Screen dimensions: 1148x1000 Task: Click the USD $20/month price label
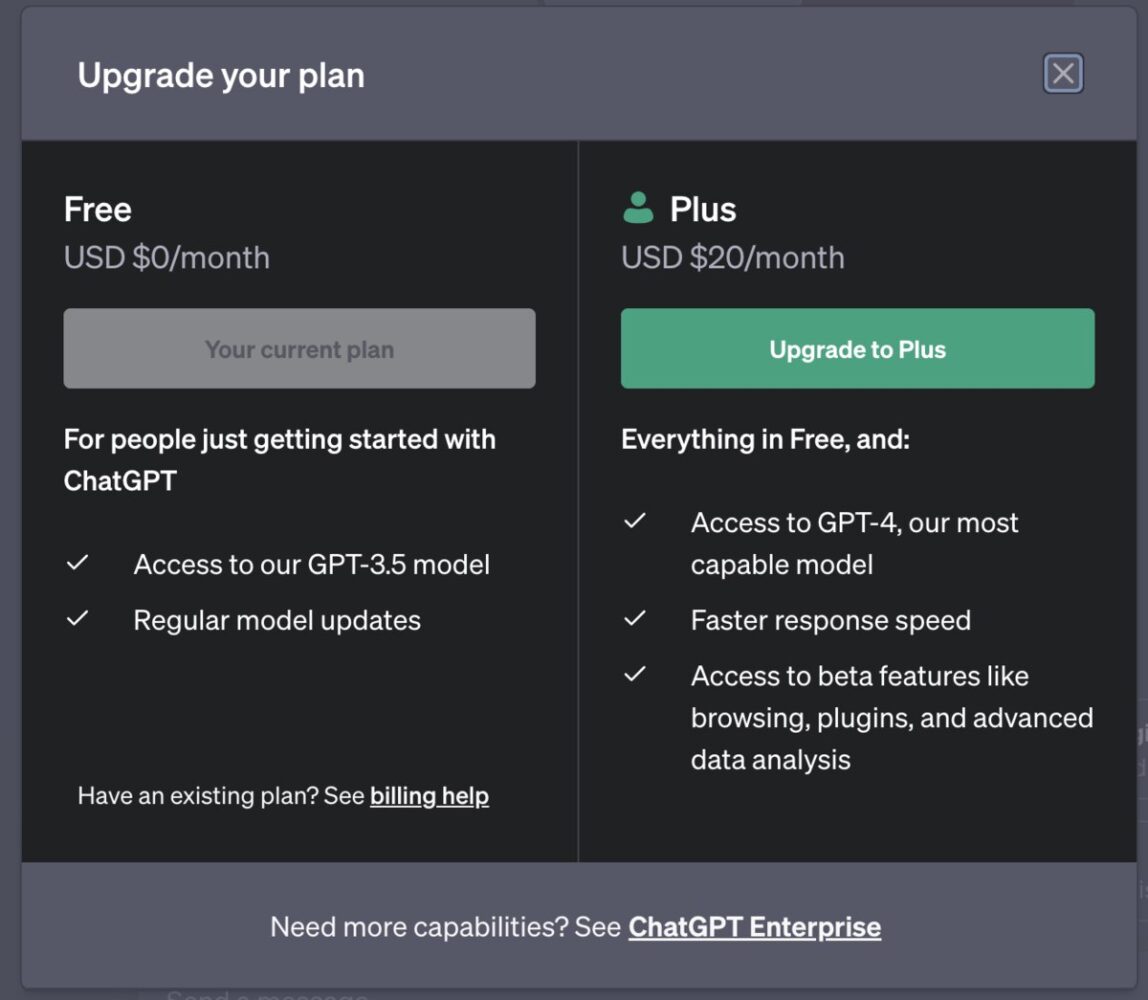(733, 257)
